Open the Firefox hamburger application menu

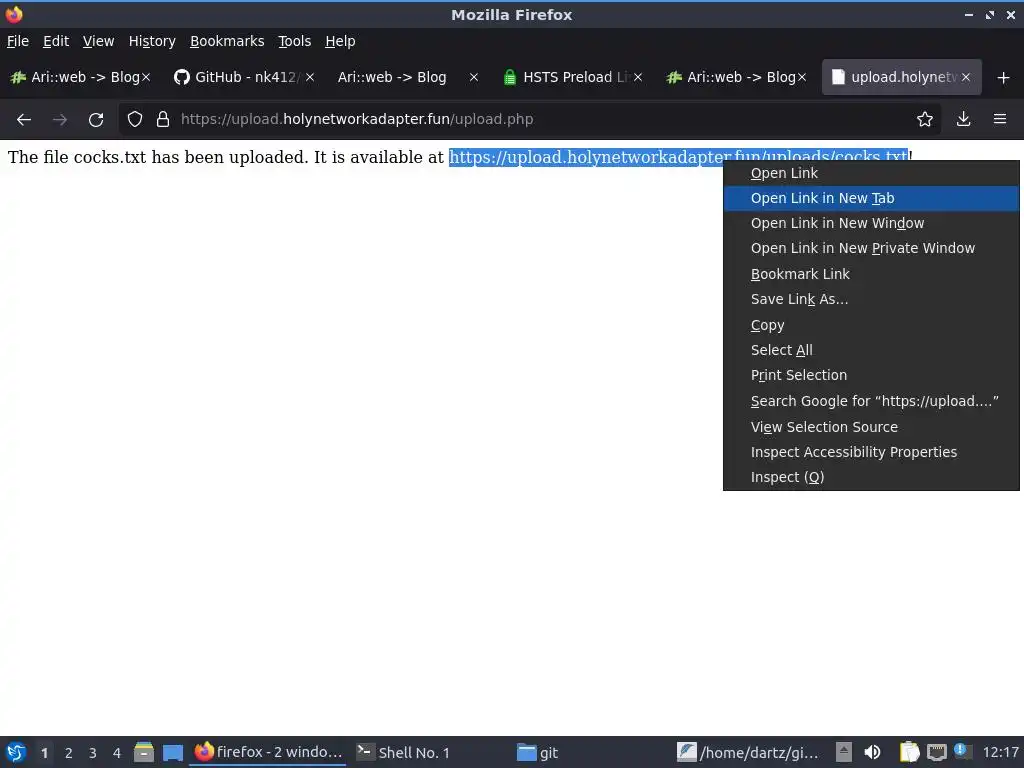coord(1000,120)
